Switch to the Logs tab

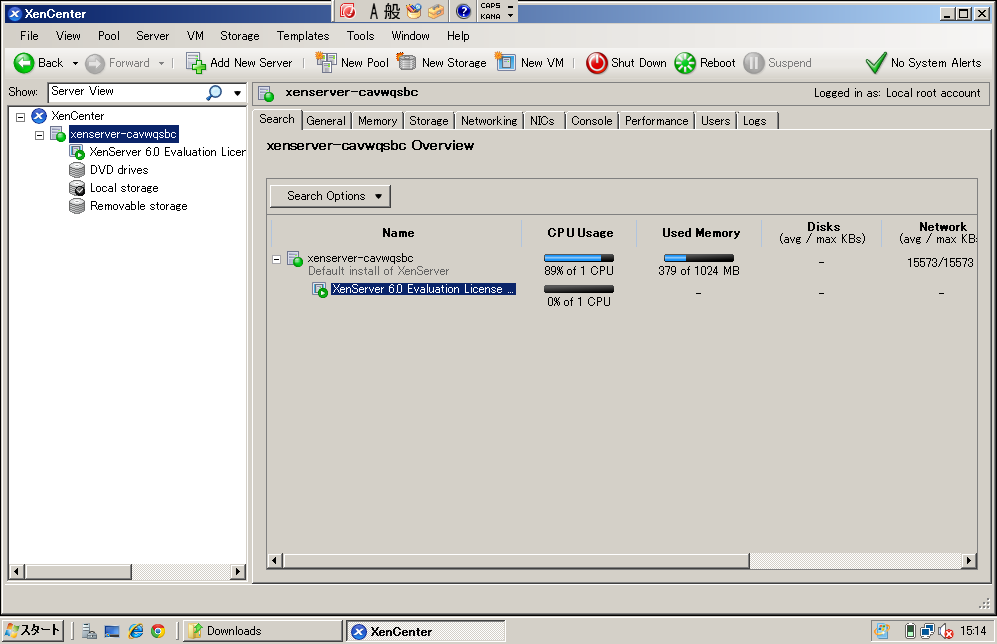[755, 121]
